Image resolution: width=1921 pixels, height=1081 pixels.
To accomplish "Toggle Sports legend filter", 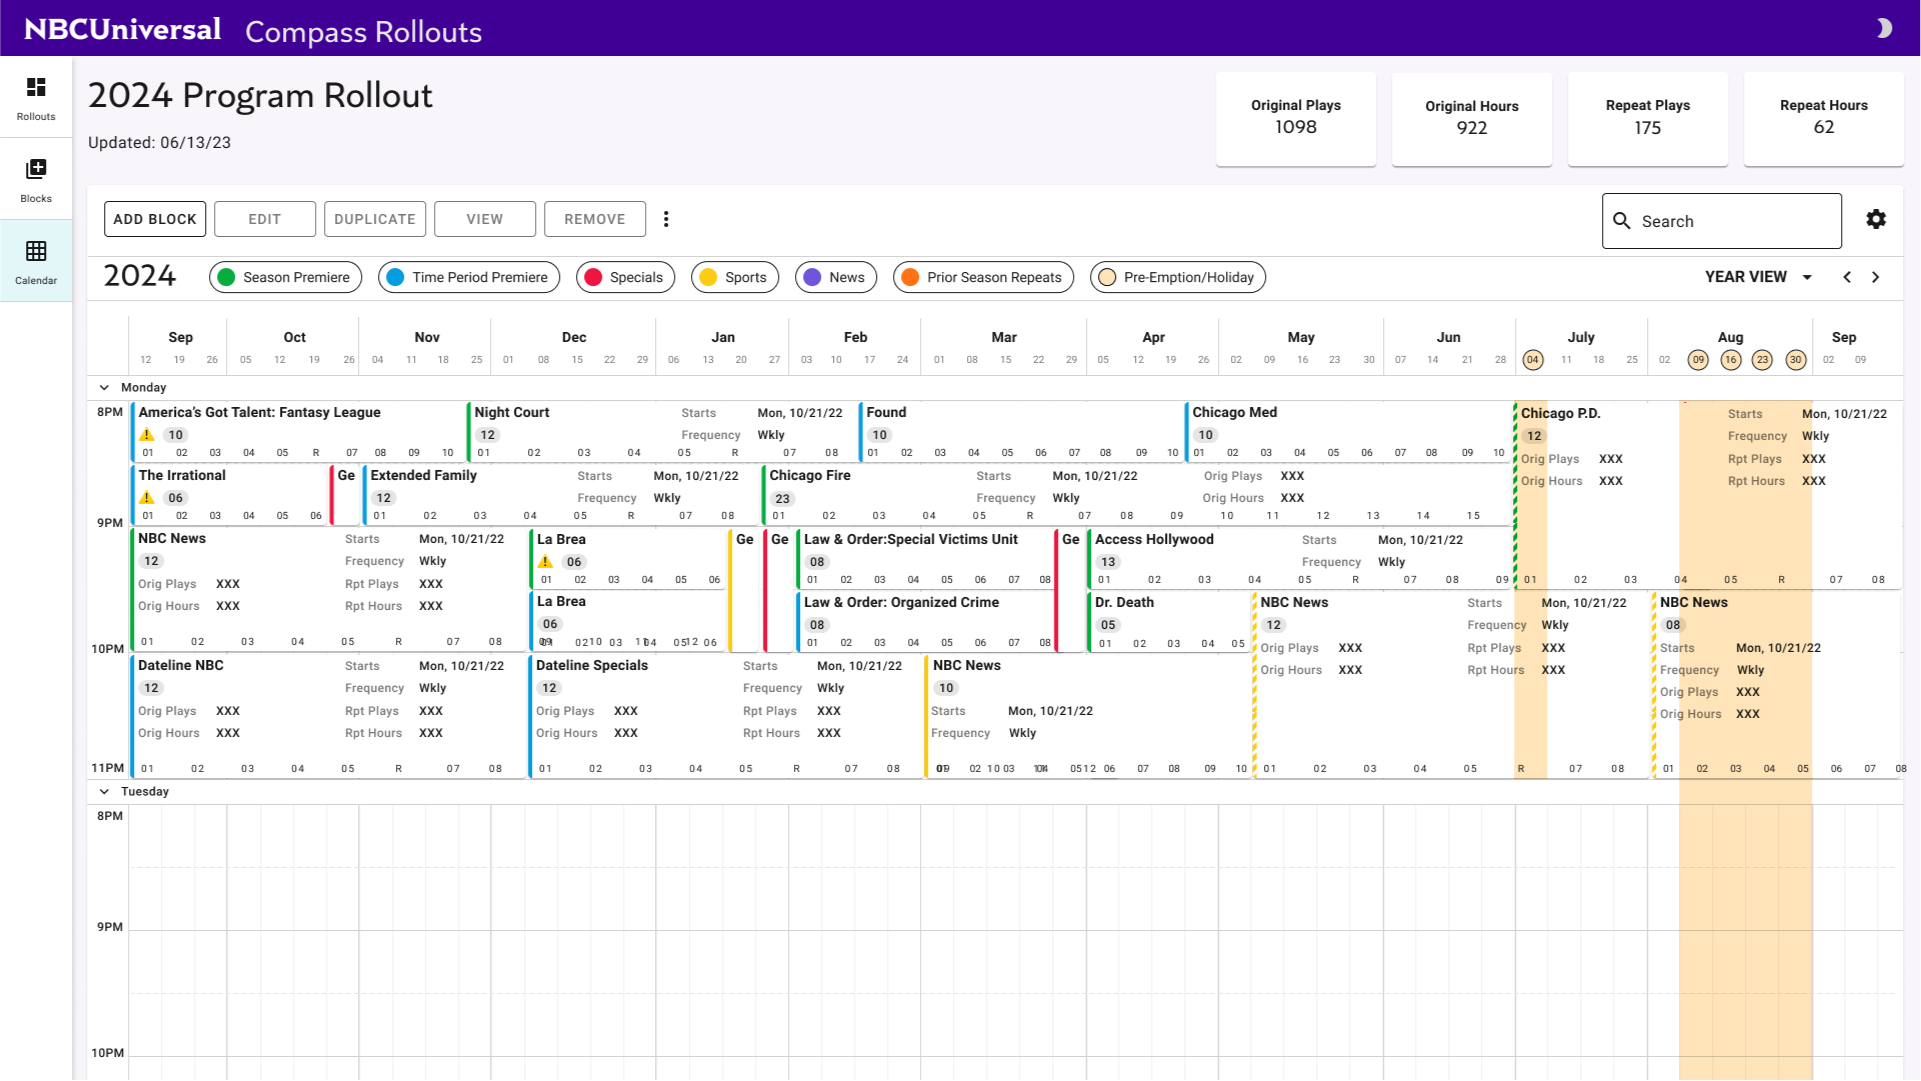I will (x=734, y=277).
